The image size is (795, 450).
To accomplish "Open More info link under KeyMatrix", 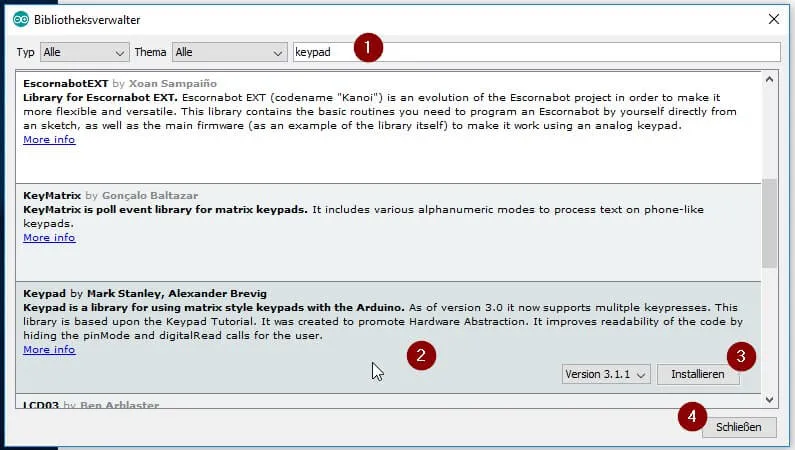I will click(49, 238).
